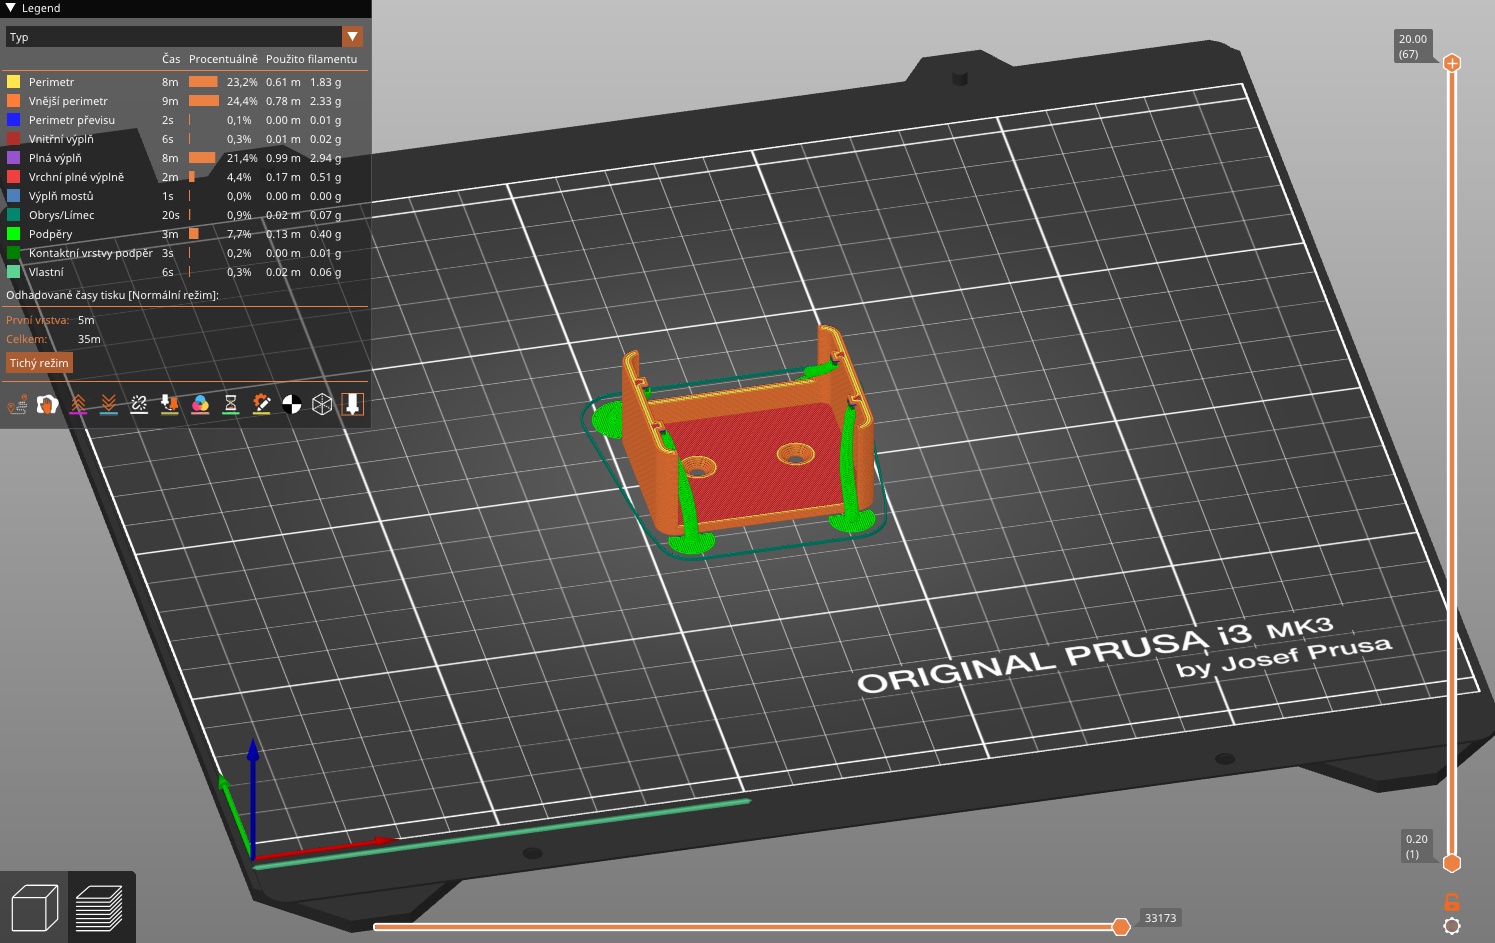
Task: Switch to sliced layers preview view
Action: pyautogui.click(x=100, y=908)
